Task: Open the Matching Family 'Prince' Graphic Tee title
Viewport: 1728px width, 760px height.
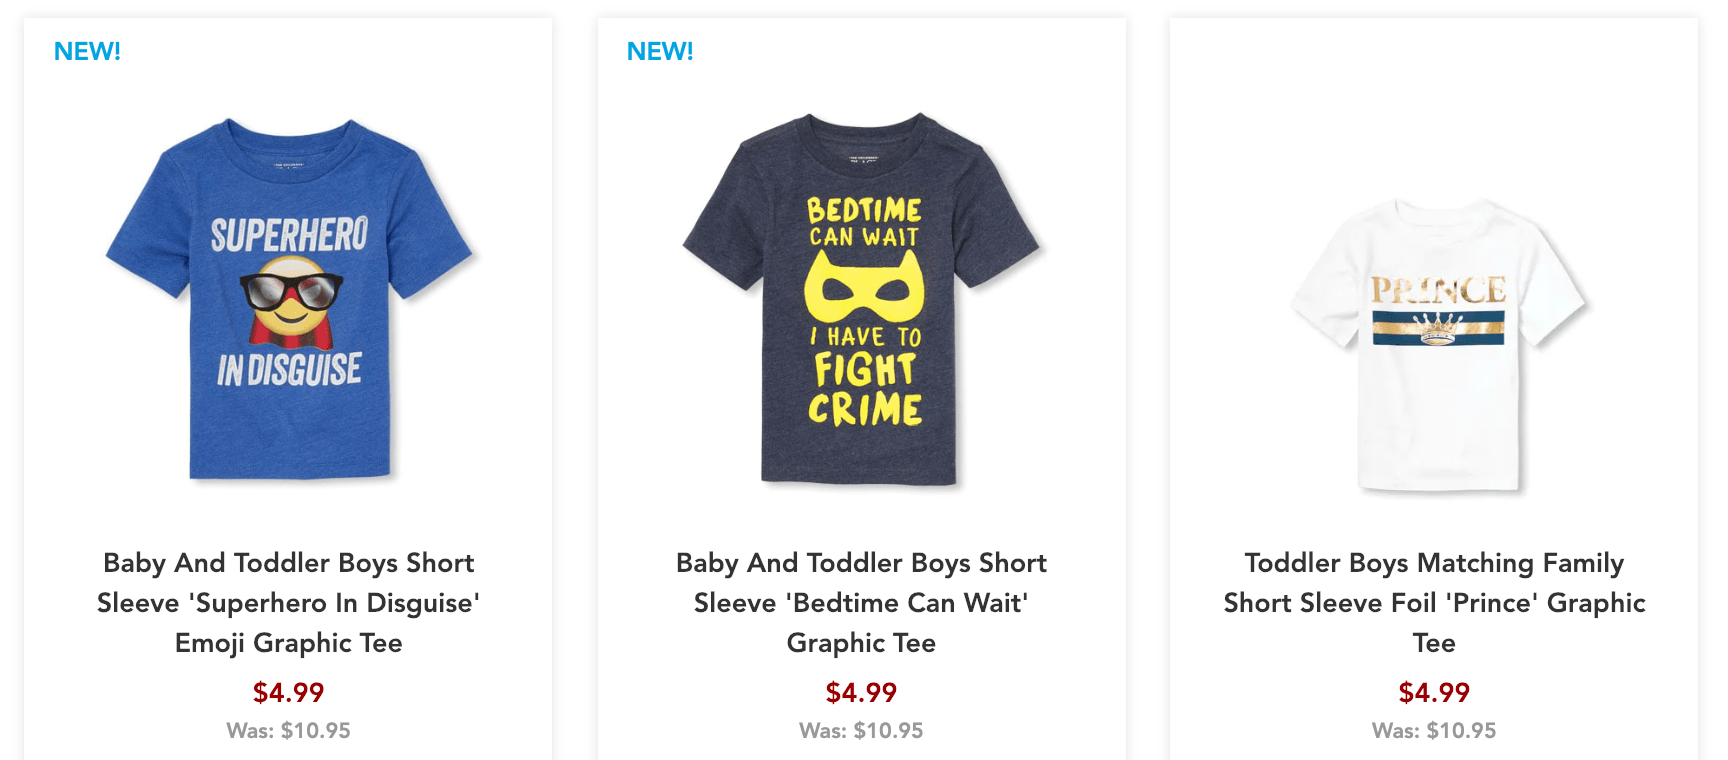Action: click(x=1434, y=603)
